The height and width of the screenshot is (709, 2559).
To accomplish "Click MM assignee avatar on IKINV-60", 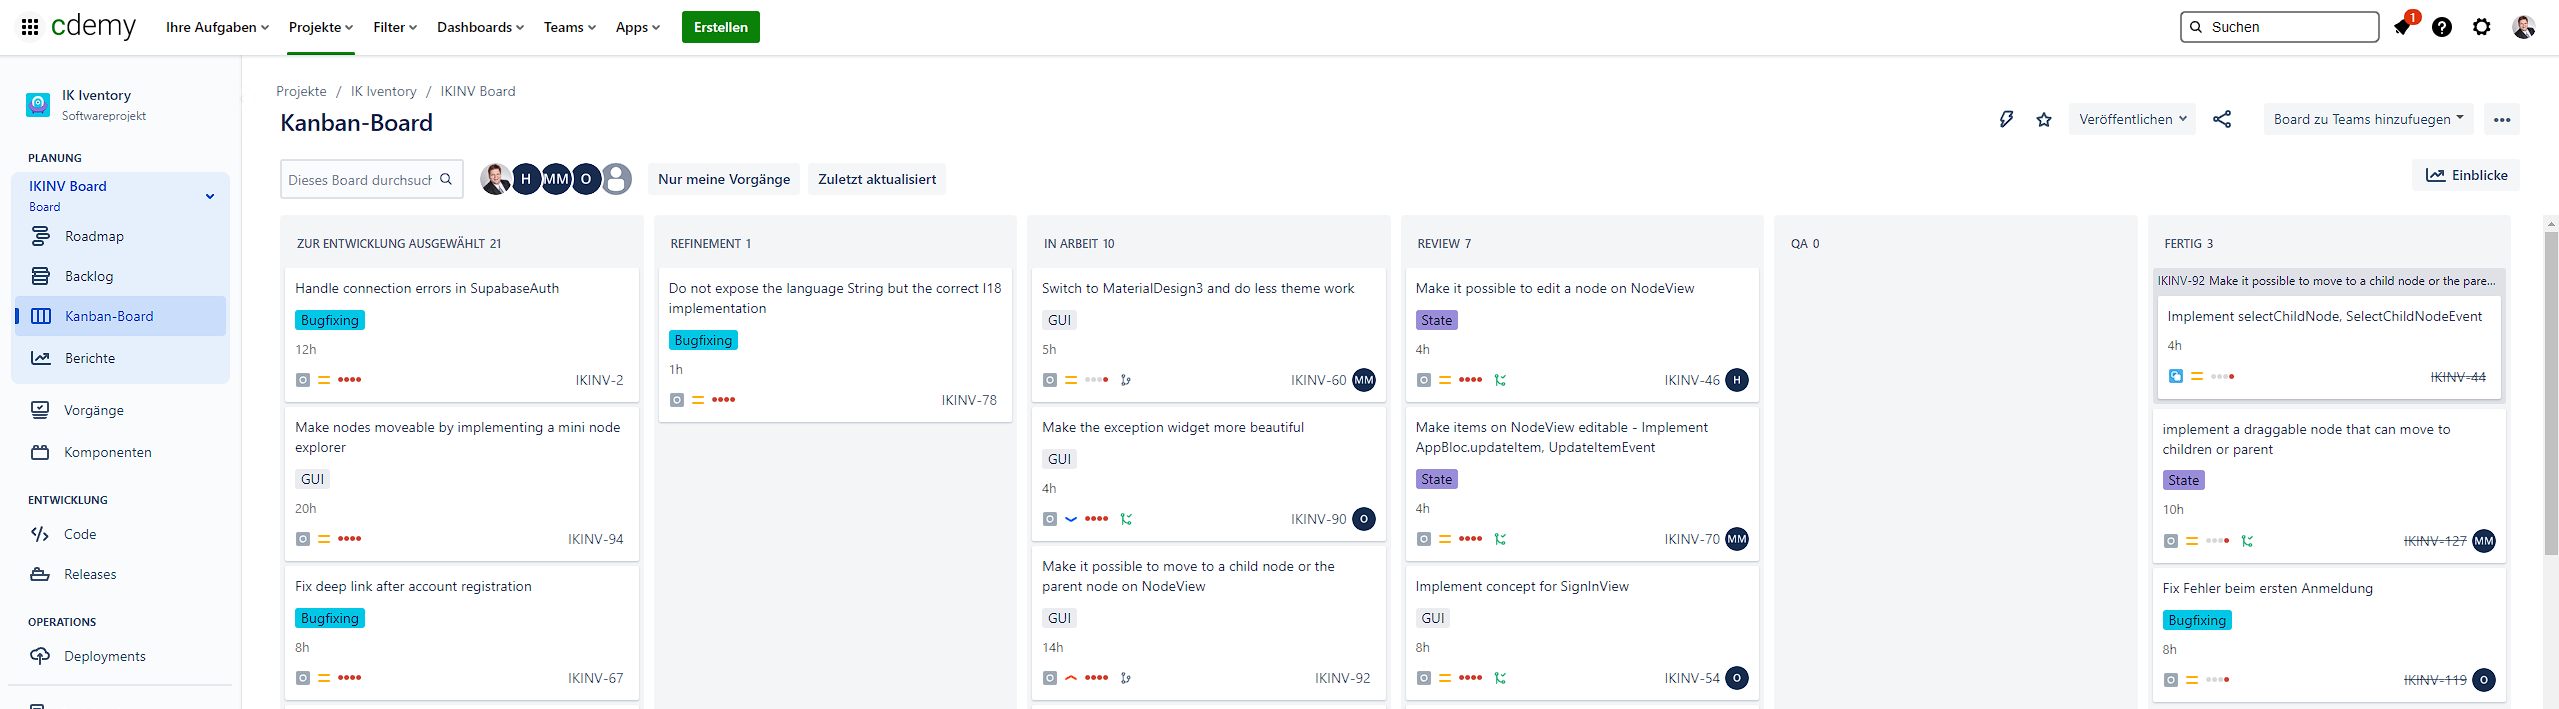I will 1364,380.
